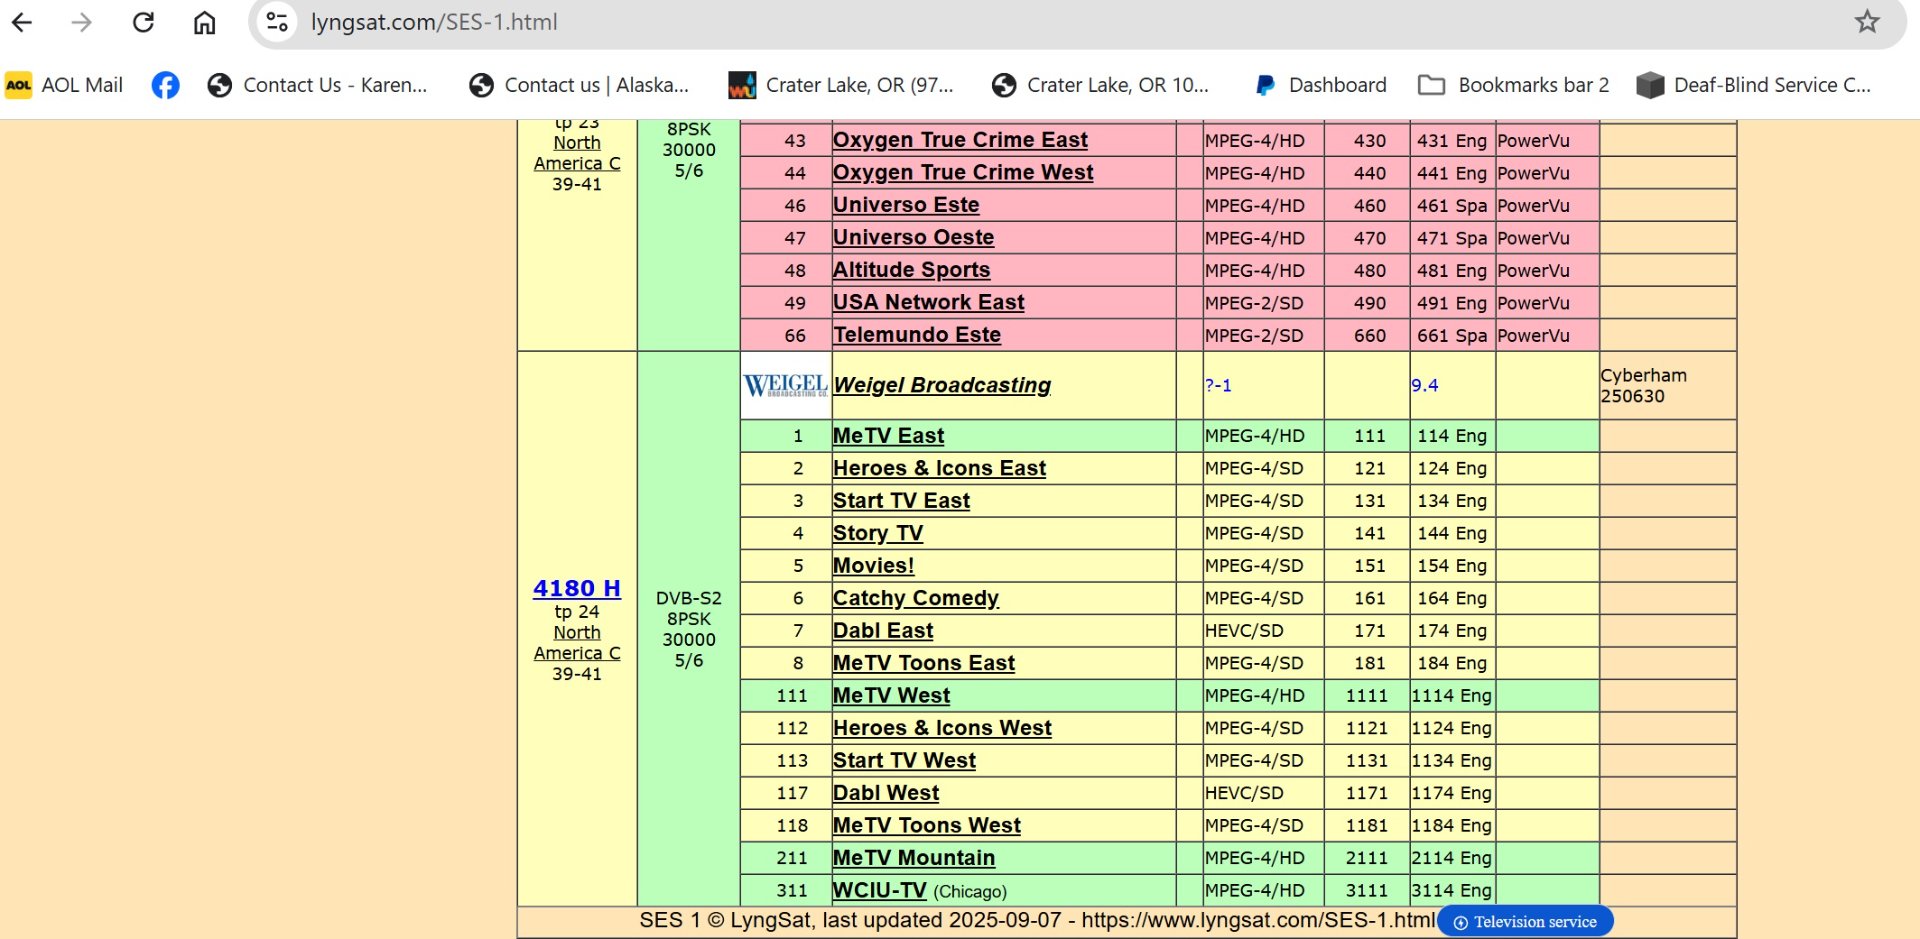Open the Contact us | Alaska bookmark

(x=579, y=85)
